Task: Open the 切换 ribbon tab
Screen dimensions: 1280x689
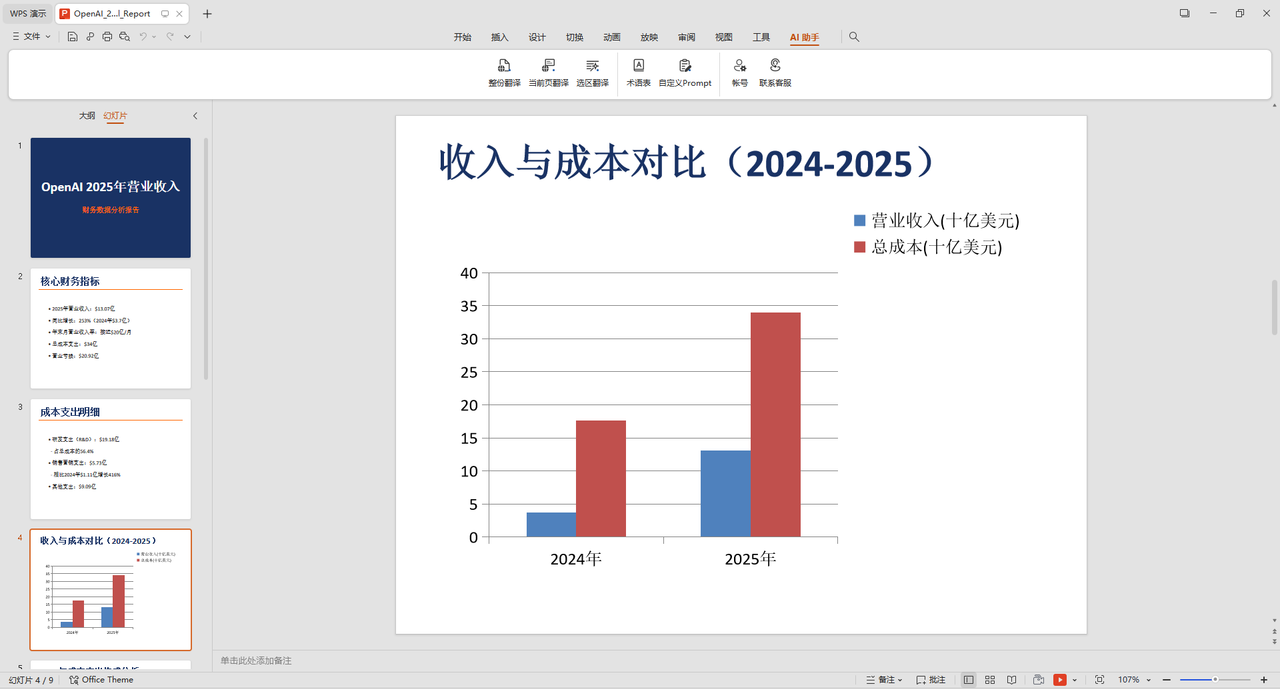Action: 574,37
